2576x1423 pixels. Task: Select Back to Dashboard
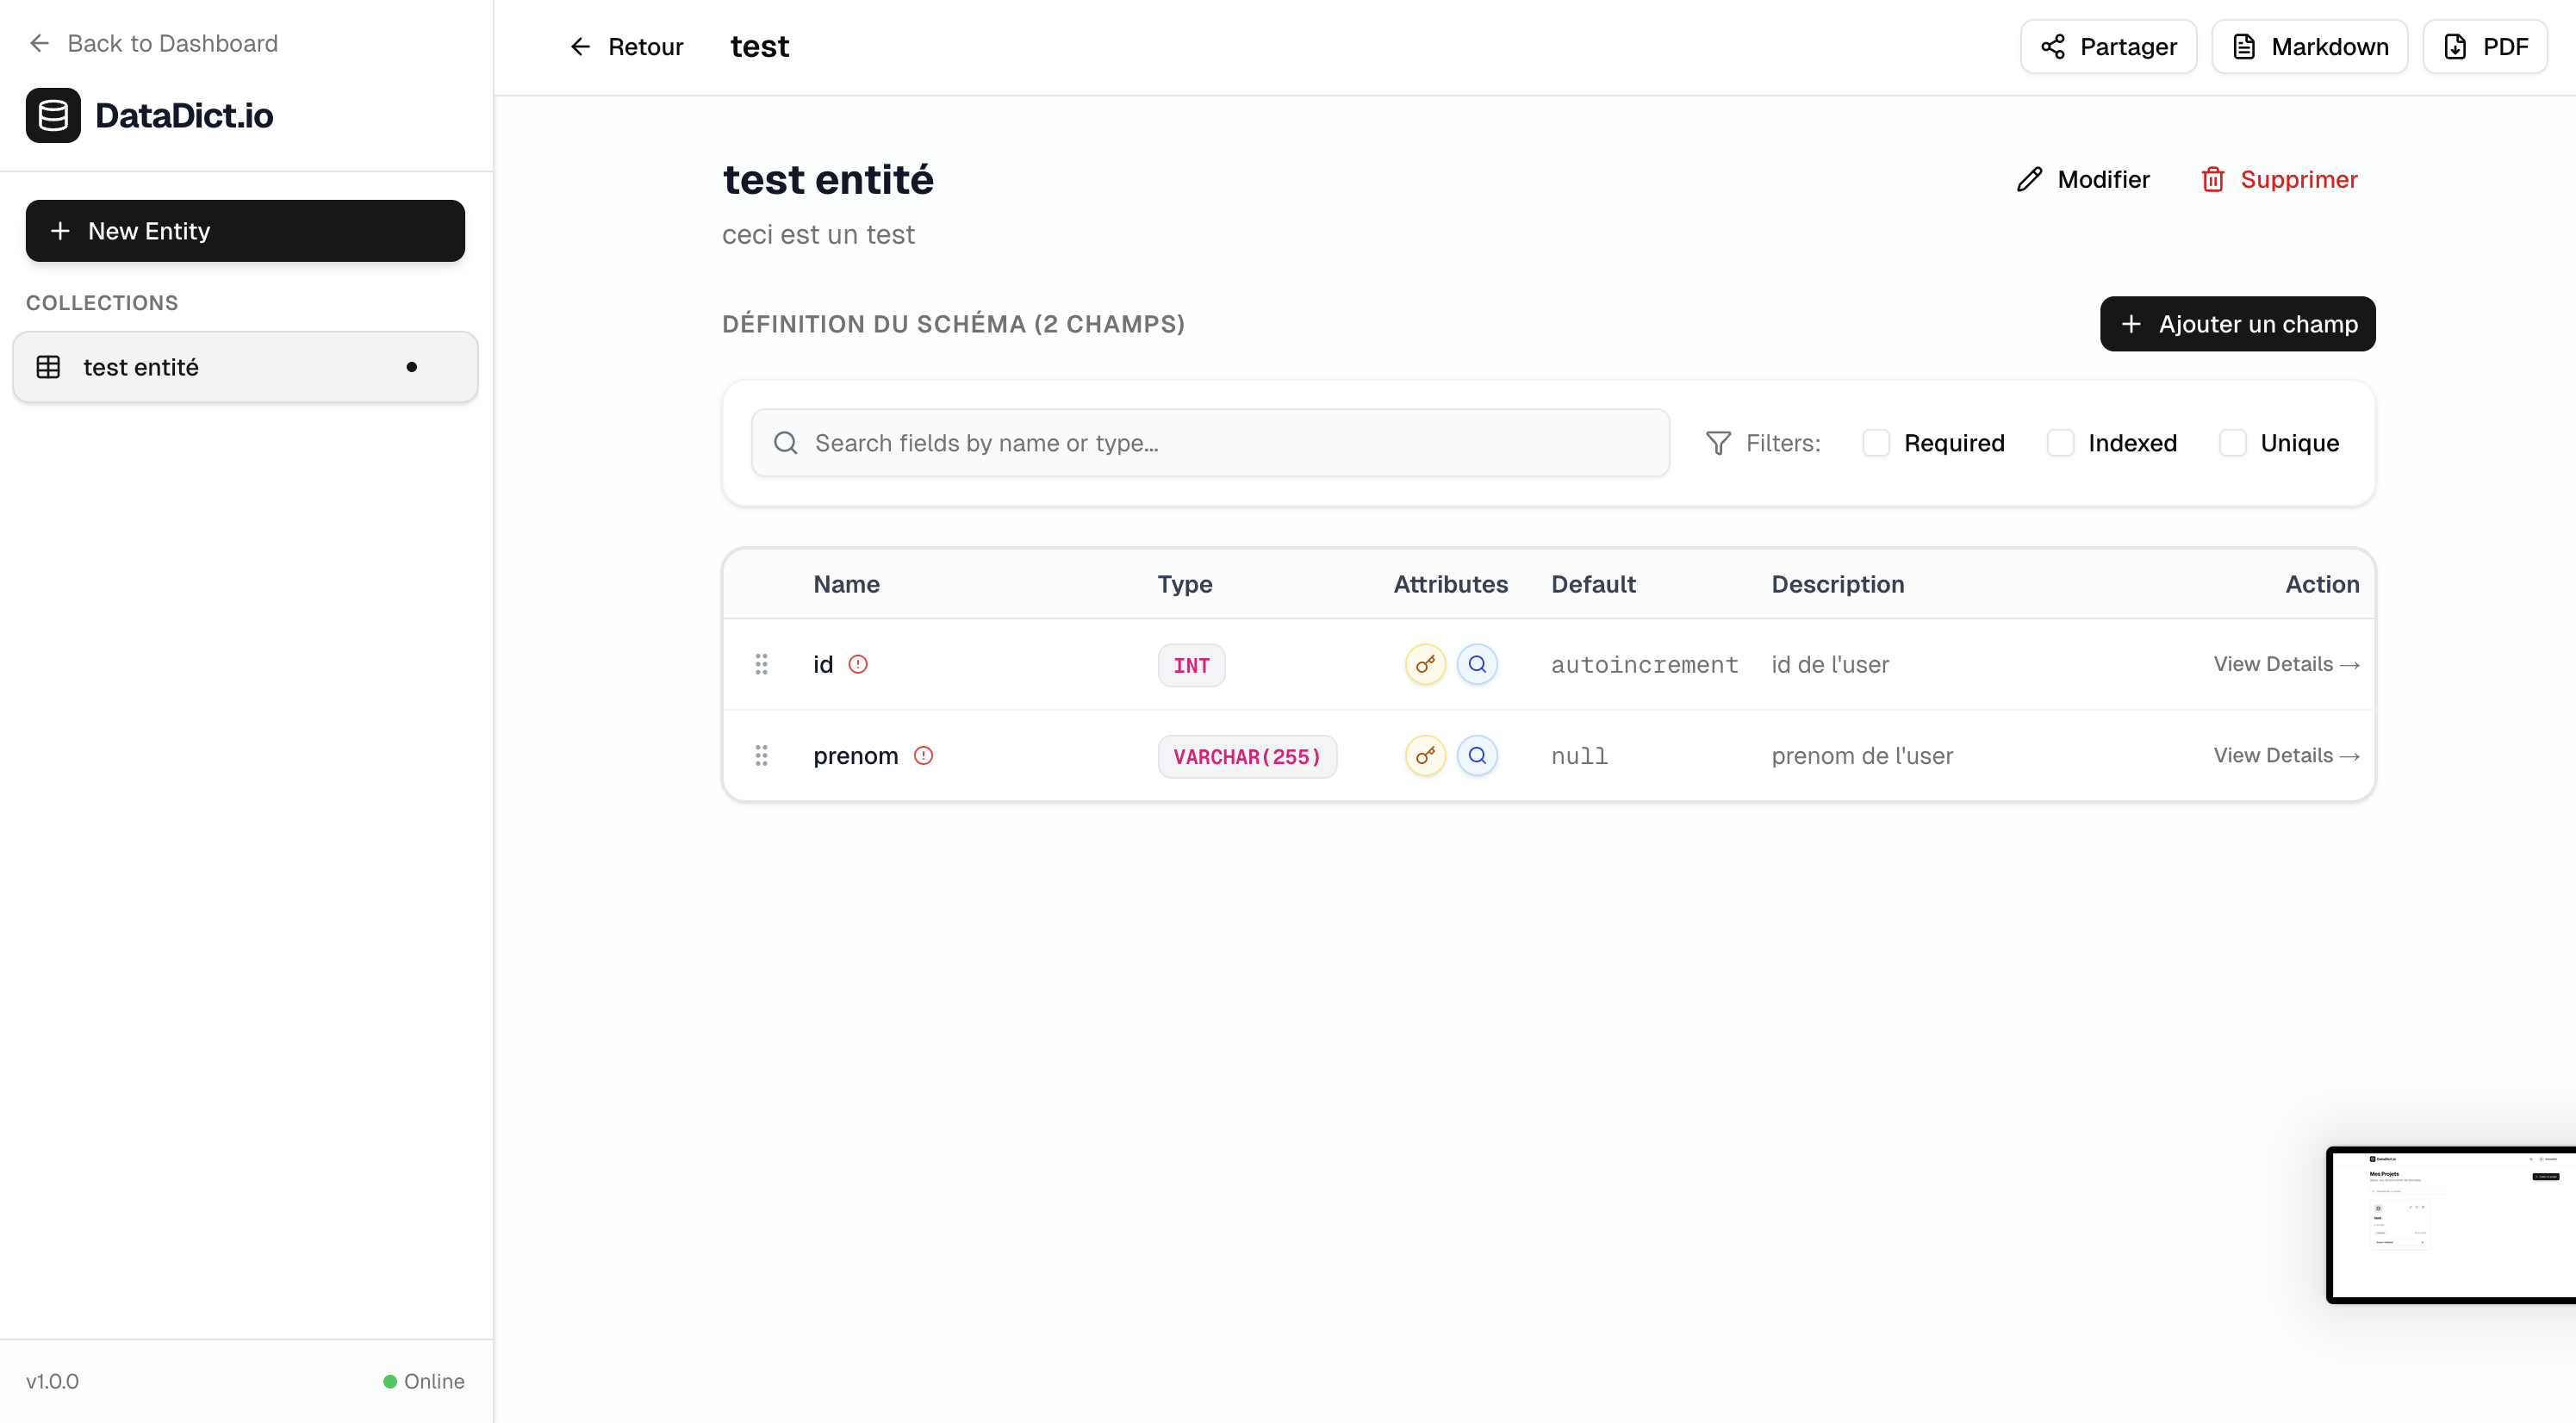152,43
